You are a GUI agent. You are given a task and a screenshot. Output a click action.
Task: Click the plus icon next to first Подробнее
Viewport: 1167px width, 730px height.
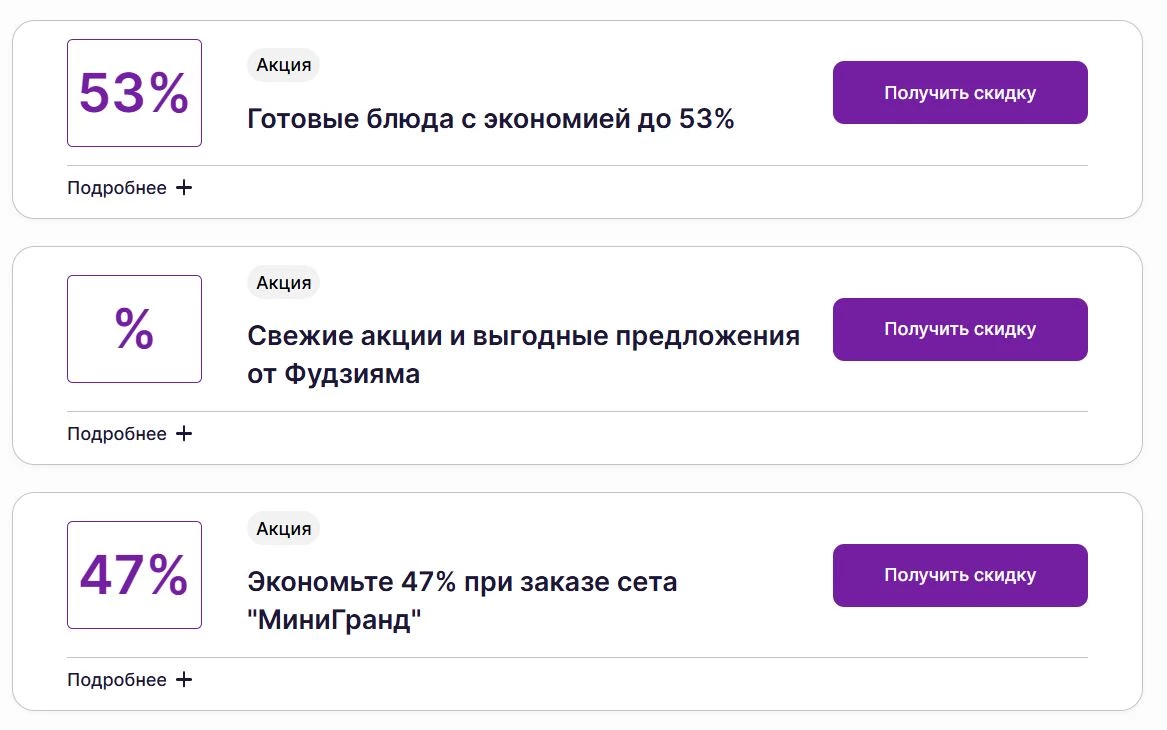point(184,187)
